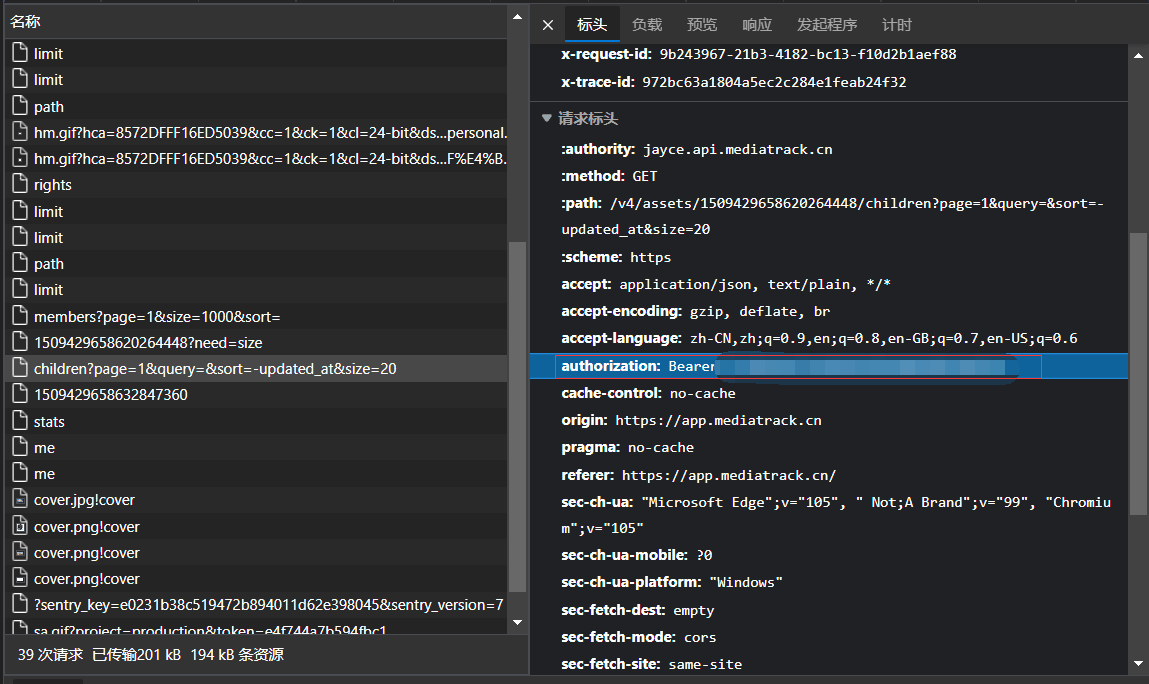
Task: Click the icon beside members?page=1 request
Action: coord(19,316)
